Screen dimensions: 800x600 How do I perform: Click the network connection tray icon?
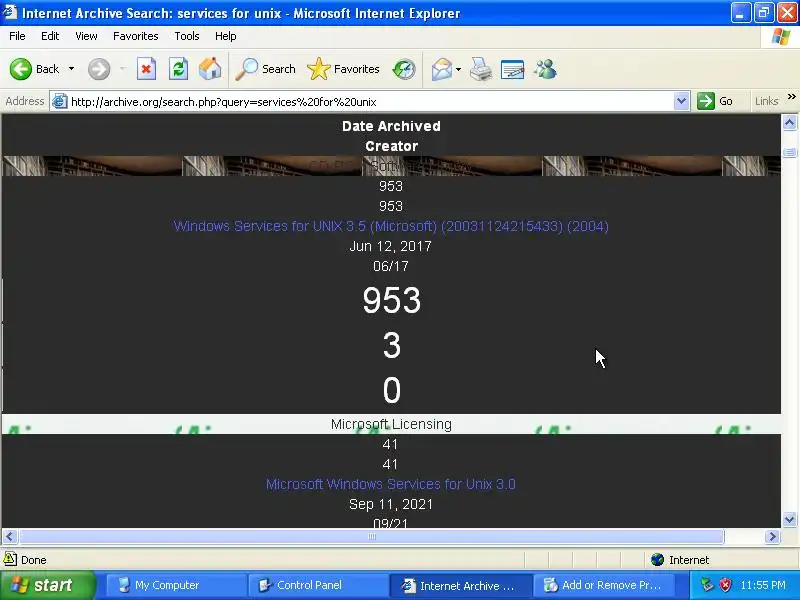pyautogui.click(x=707, y=585)
